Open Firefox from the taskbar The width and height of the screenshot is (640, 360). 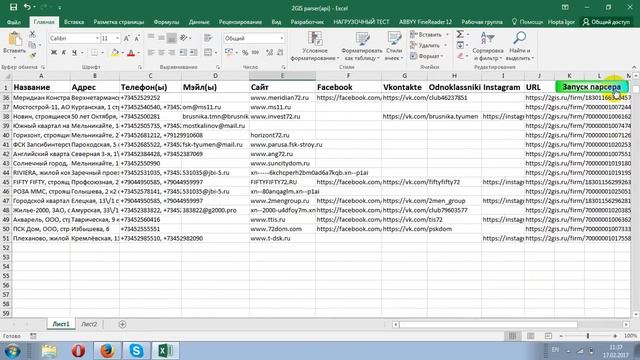click(107, 351)
